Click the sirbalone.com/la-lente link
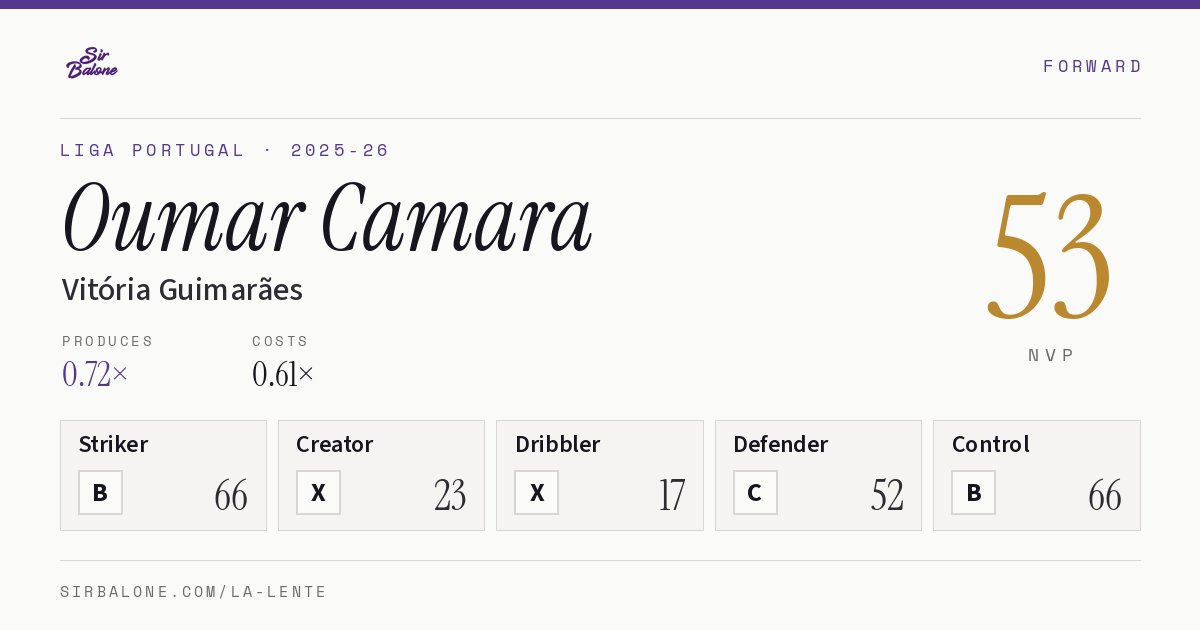This screenshot has height=630, width=1200. pyautogui.click(x=194, y=592)
